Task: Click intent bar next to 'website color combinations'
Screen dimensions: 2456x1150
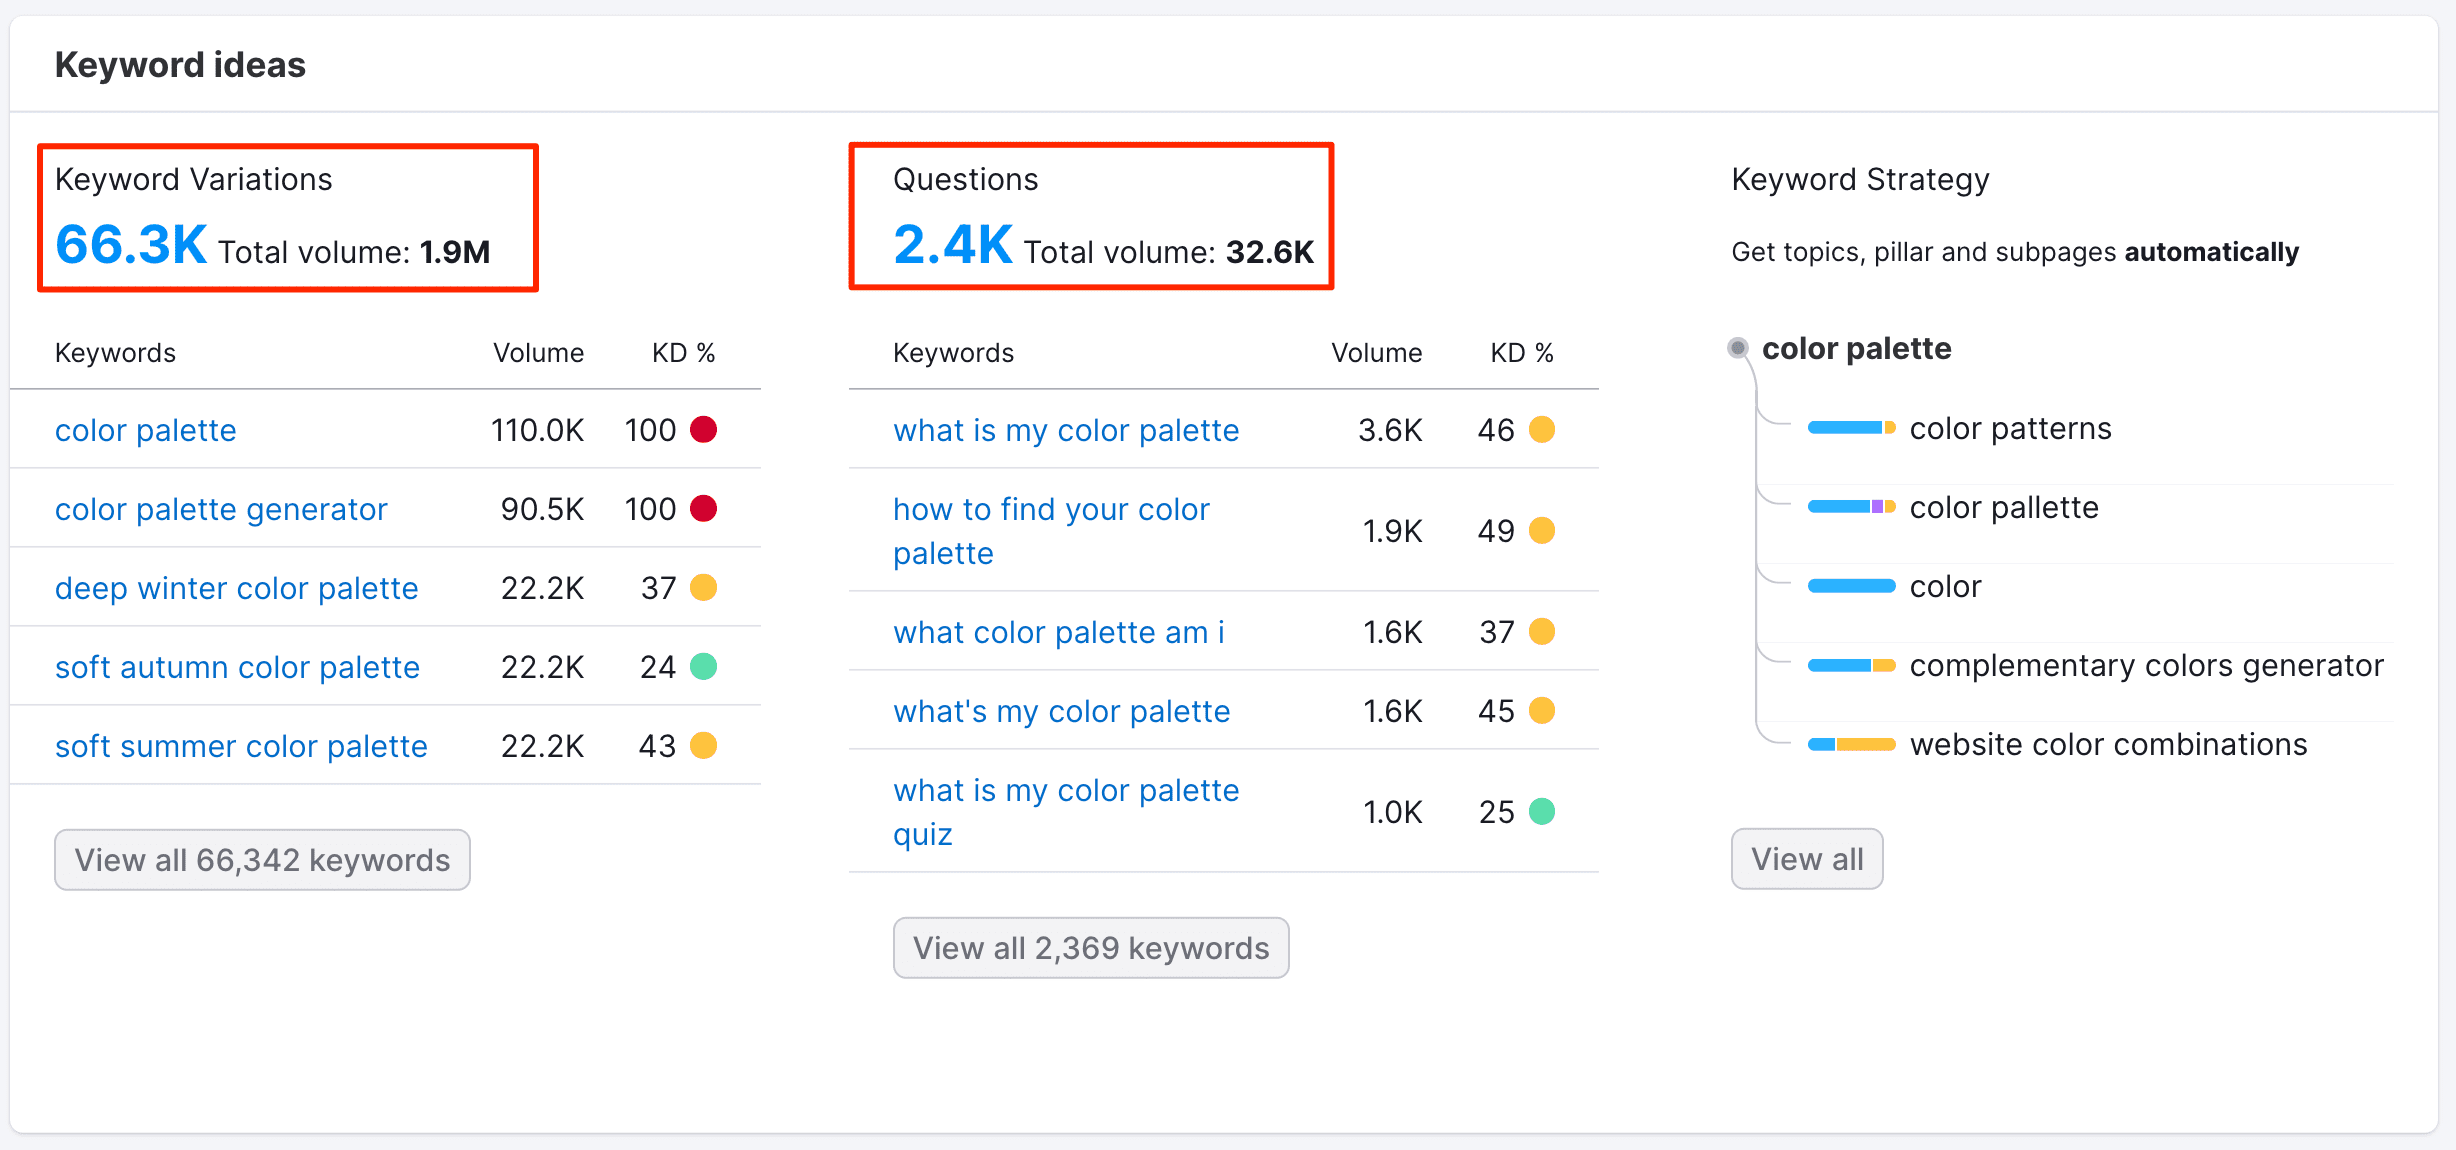Action: point(1851,744)
